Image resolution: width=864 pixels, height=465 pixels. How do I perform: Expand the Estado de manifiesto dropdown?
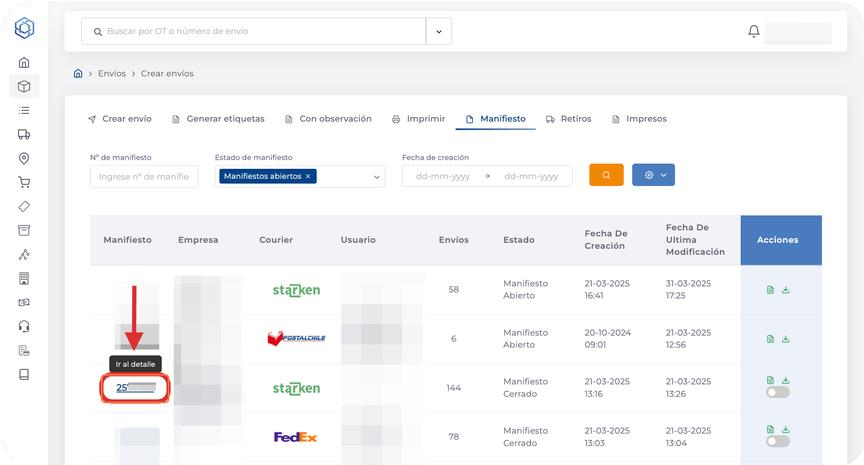pyautogui.click(x=377, y=176)
